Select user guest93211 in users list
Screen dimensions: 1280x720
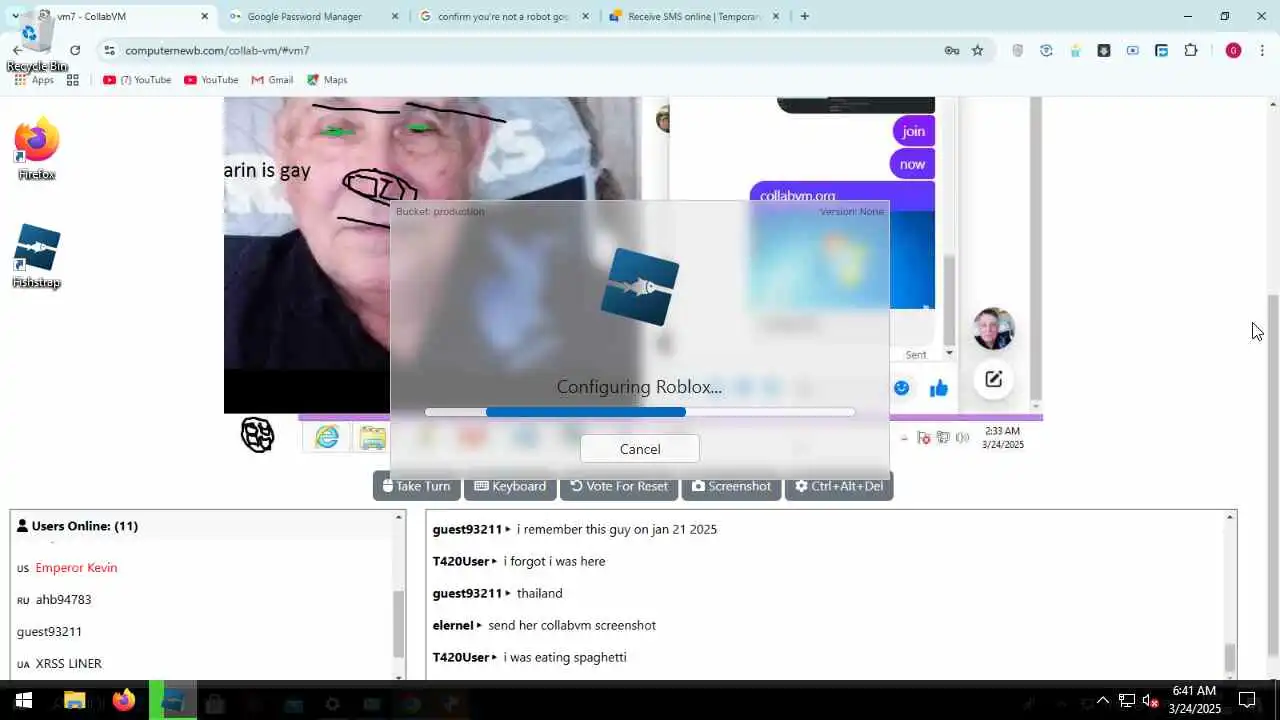pyautogui.click(x=49, y=632)
